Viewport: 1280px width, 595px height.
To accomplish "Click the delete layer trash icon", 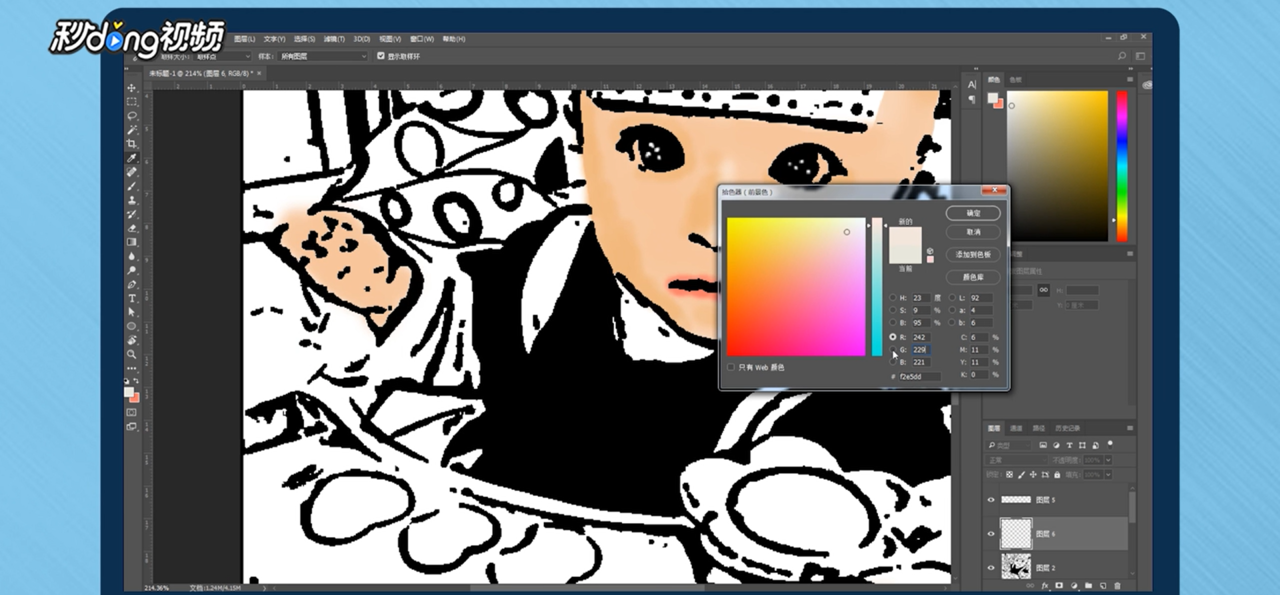I will click(1117, 586).
